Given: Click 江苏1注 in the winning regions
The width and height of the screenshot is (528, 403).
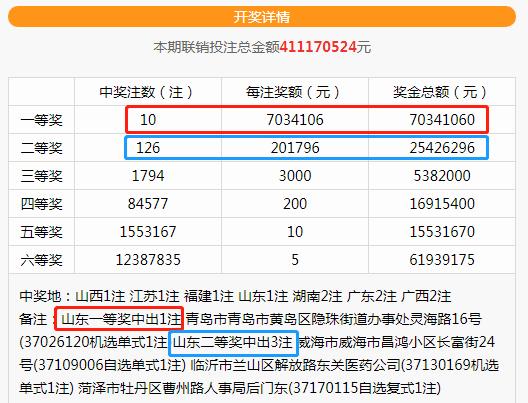Looking at the screenshot, I should coord(155,296).
